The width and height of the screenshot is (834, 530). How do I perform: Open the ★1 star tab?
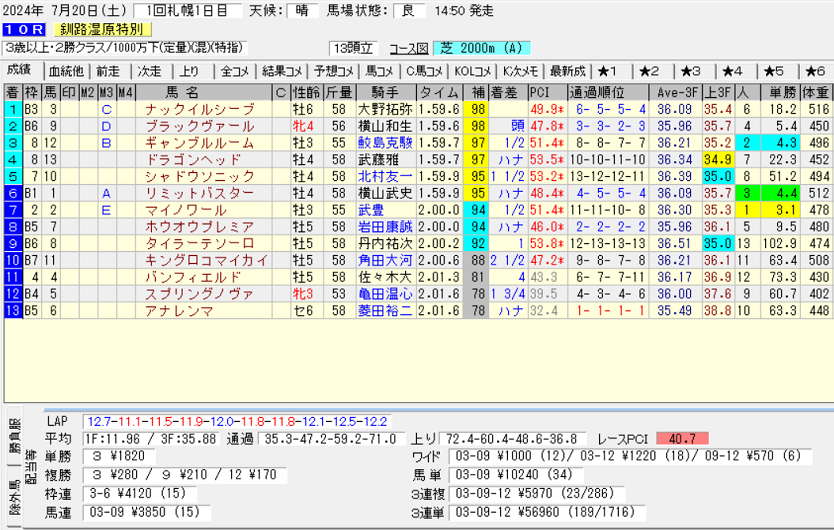pos(611,71)
